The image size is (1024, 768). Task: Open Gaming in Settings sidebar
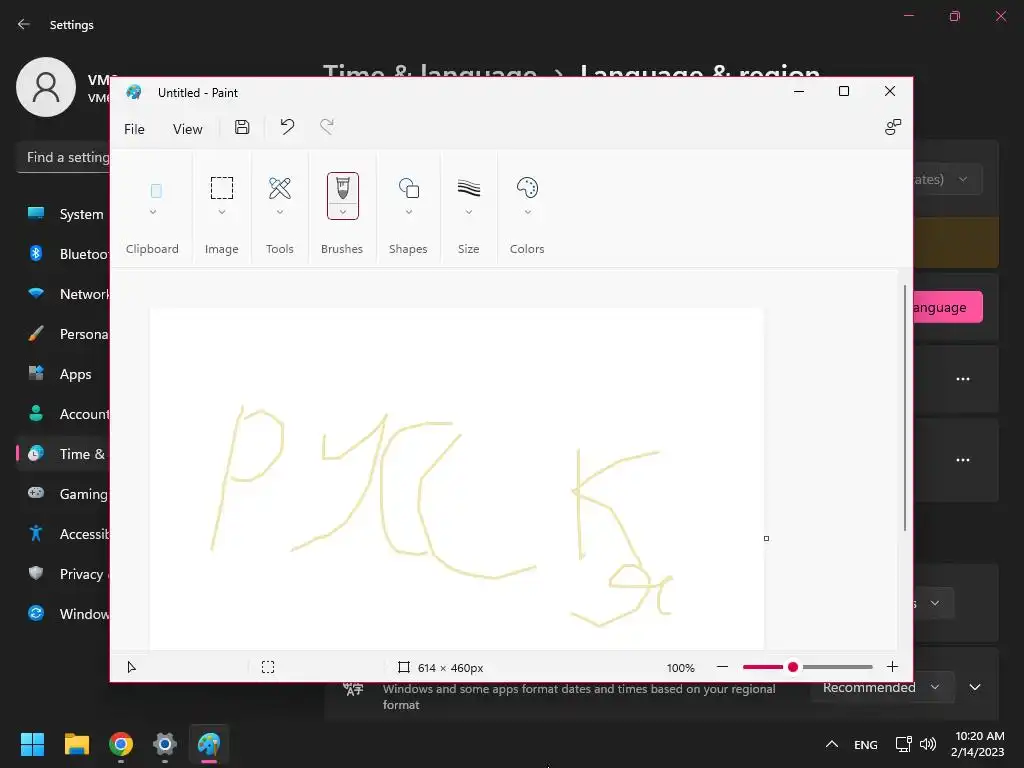click(64, 494)
